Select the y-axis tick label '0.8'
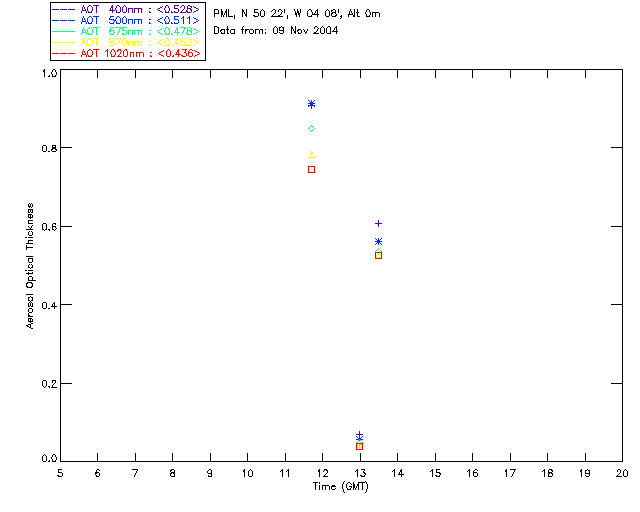 49,148
